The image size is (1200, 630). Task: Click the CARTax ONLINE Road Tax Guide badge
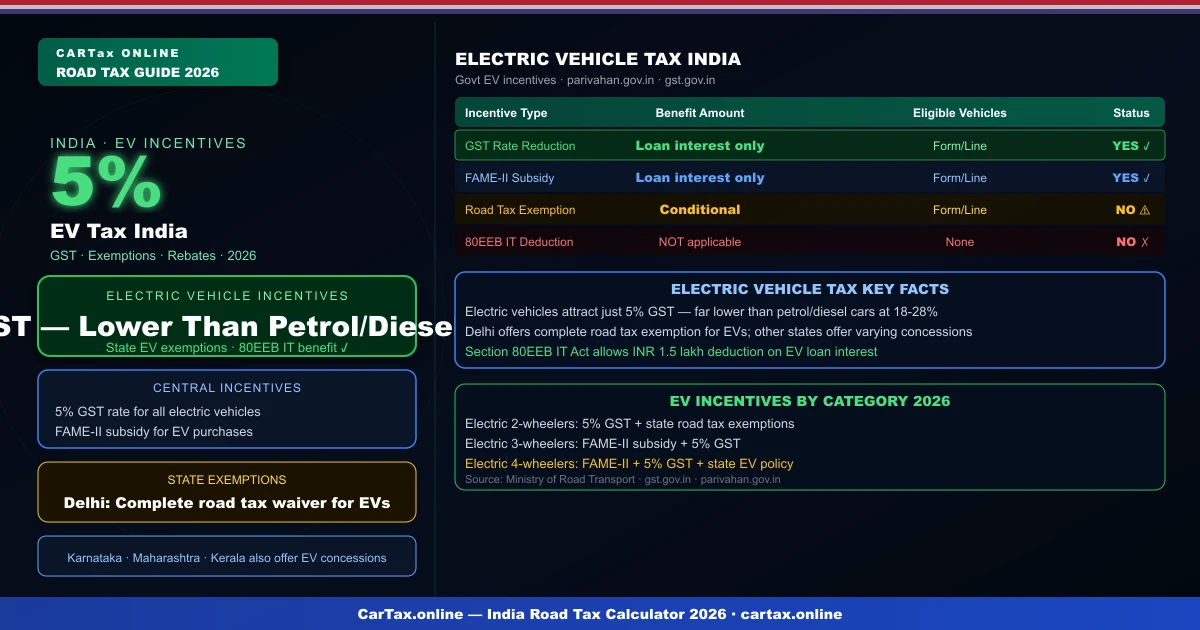coord(157,61)
